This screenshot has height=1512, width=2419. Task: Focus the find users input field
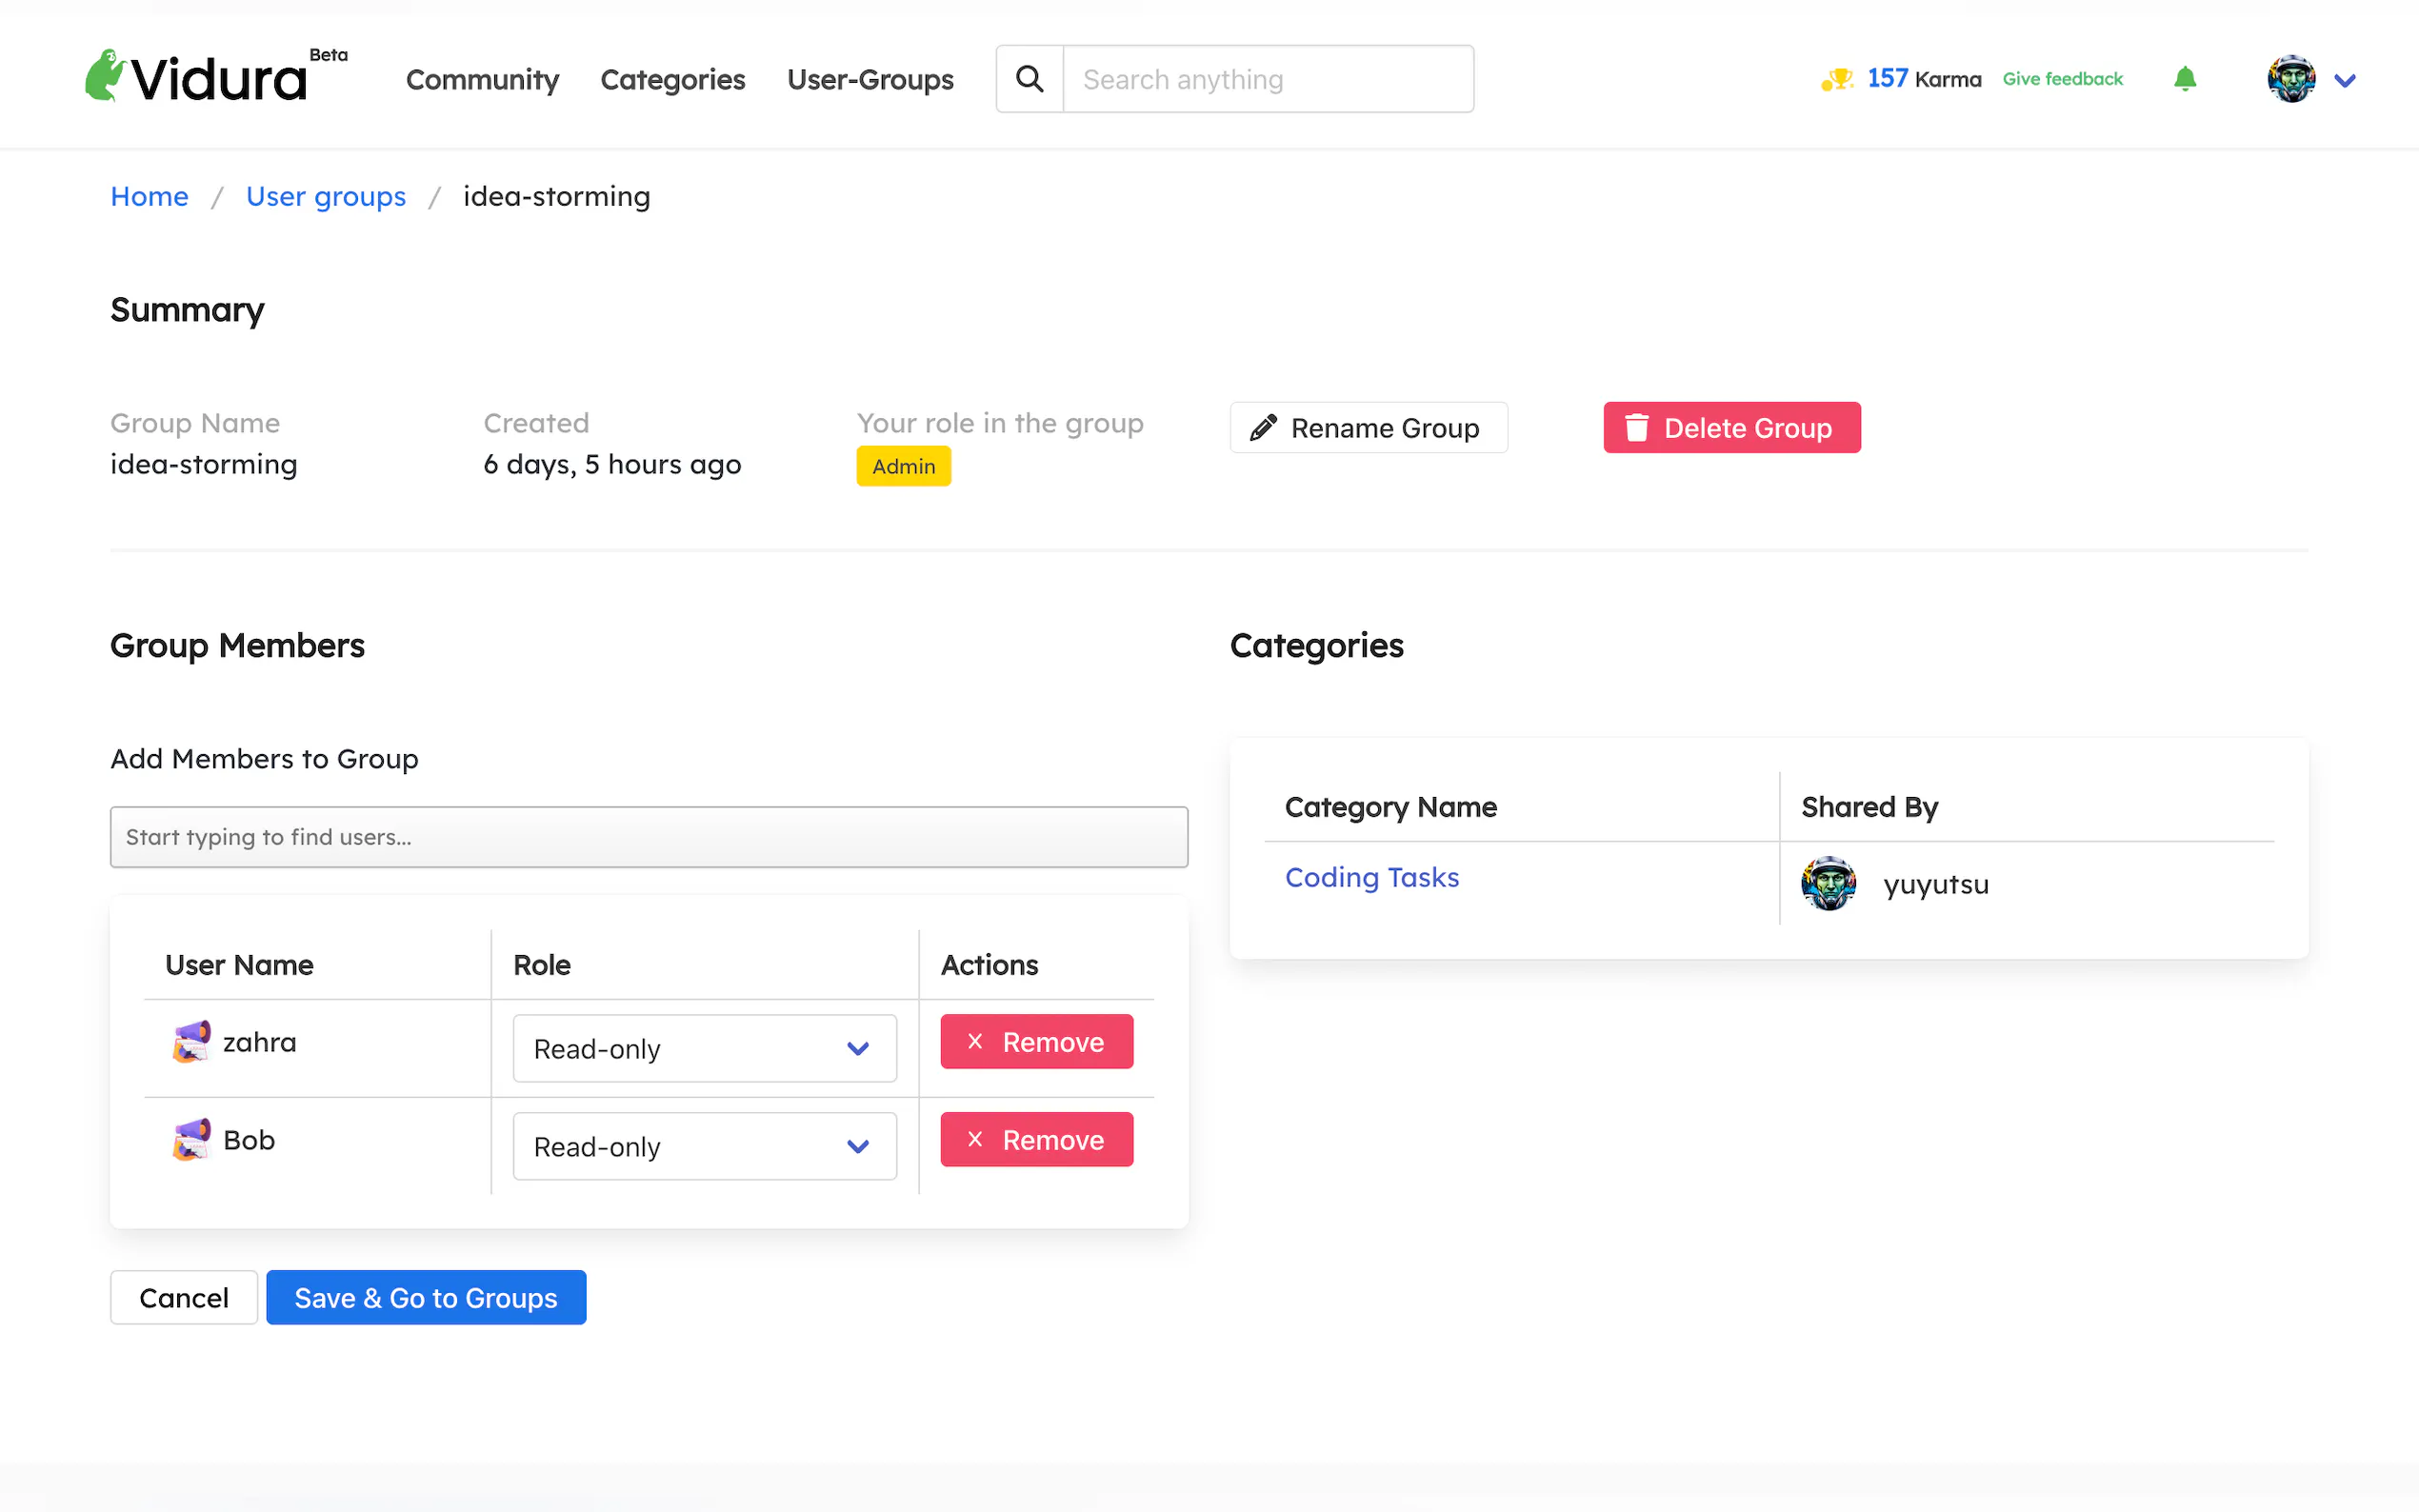coord(648,837)
